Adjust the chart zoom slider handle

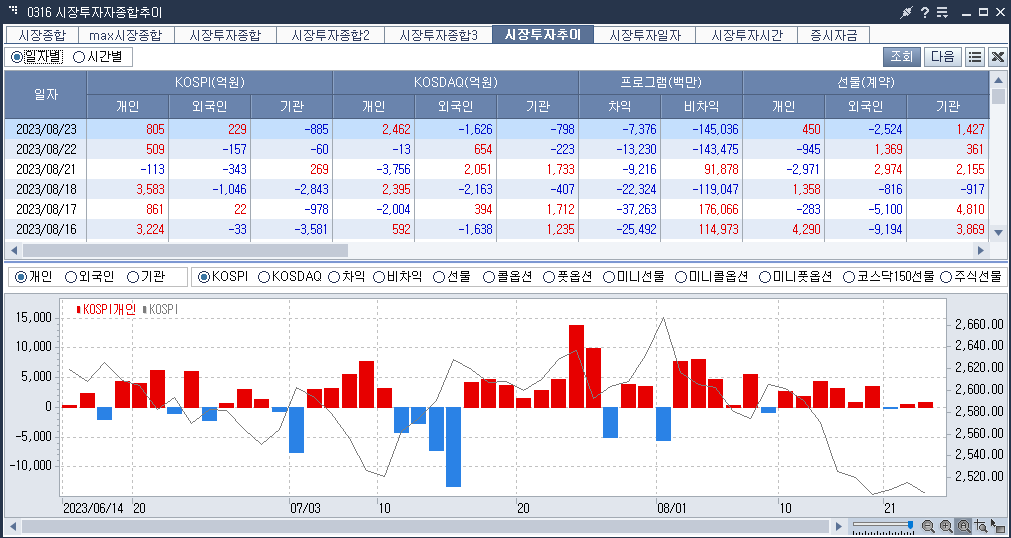tap(910, 525)
